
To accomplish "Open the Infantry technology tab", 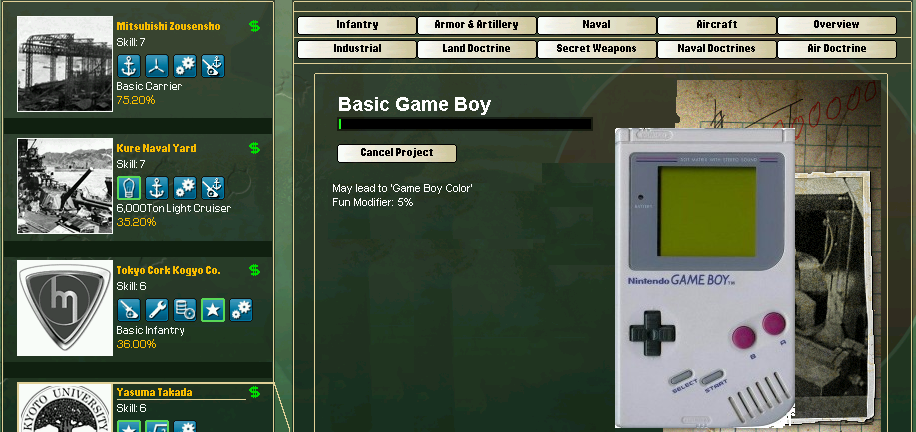I will pyautogui.click(x=357, y=25).
